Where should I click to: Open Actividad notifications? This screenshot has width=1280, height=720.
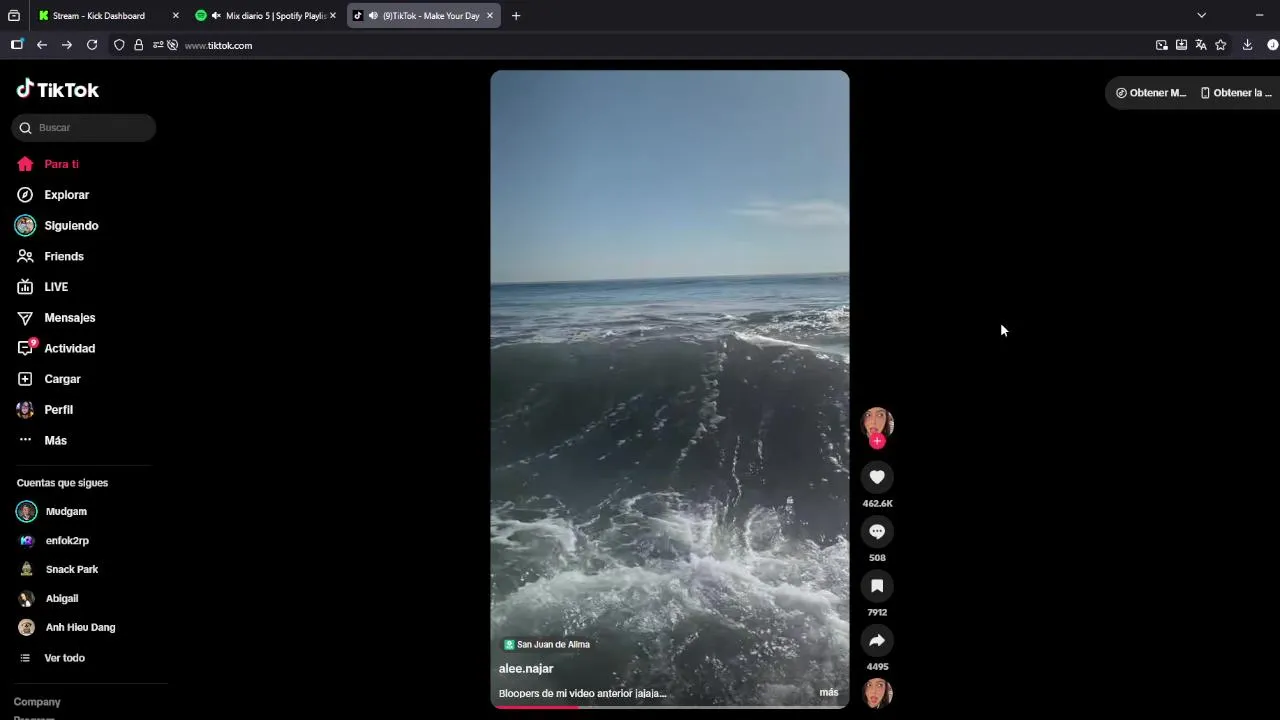point(56,349)
